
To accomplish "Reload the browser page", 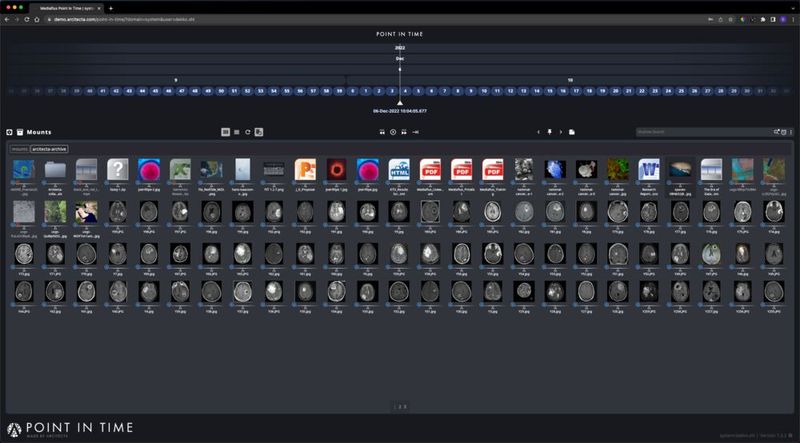I will click(27, 19).
